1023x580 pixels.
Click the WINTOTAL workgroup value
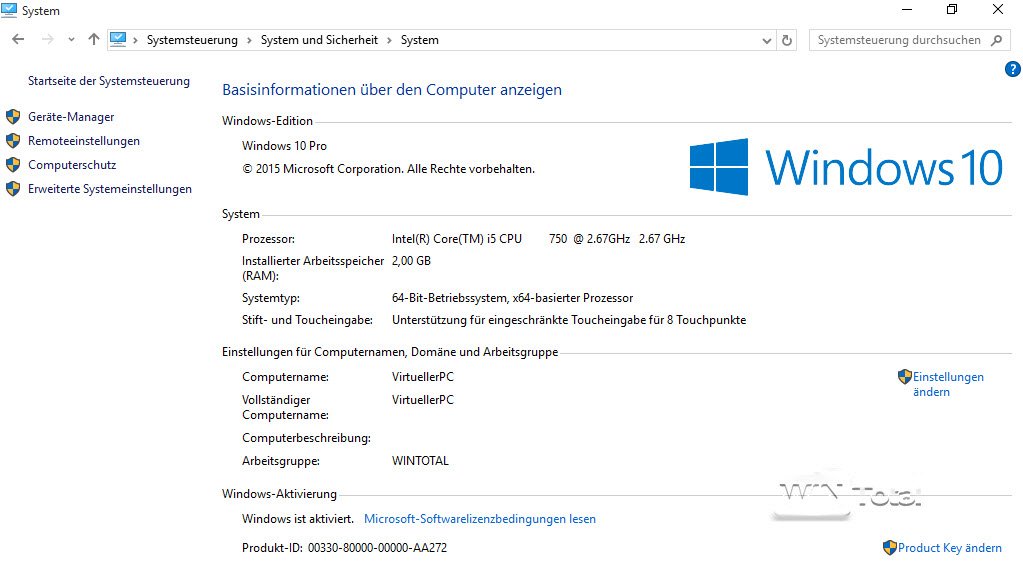click(420, 461)
